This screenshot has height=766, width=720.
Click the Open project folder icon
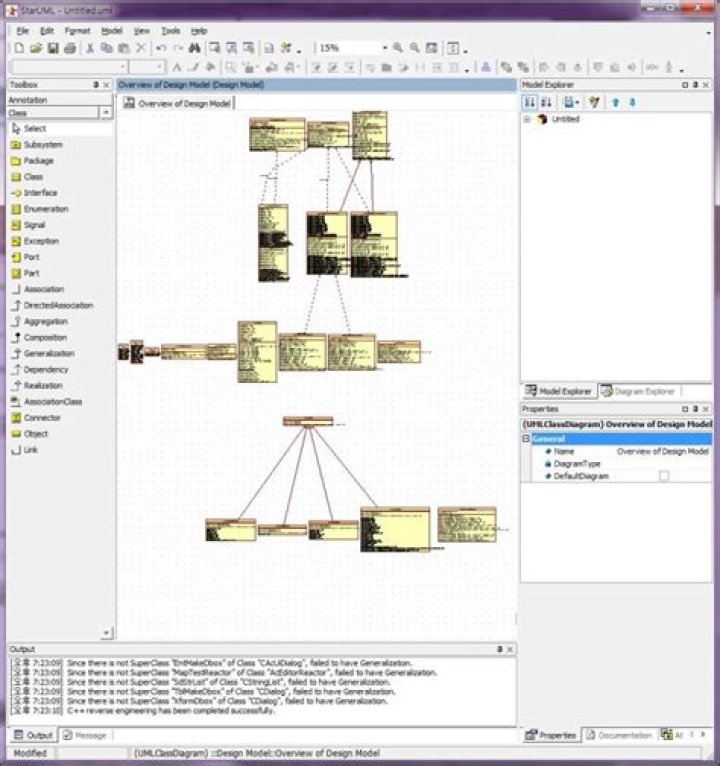coord(36,48)
